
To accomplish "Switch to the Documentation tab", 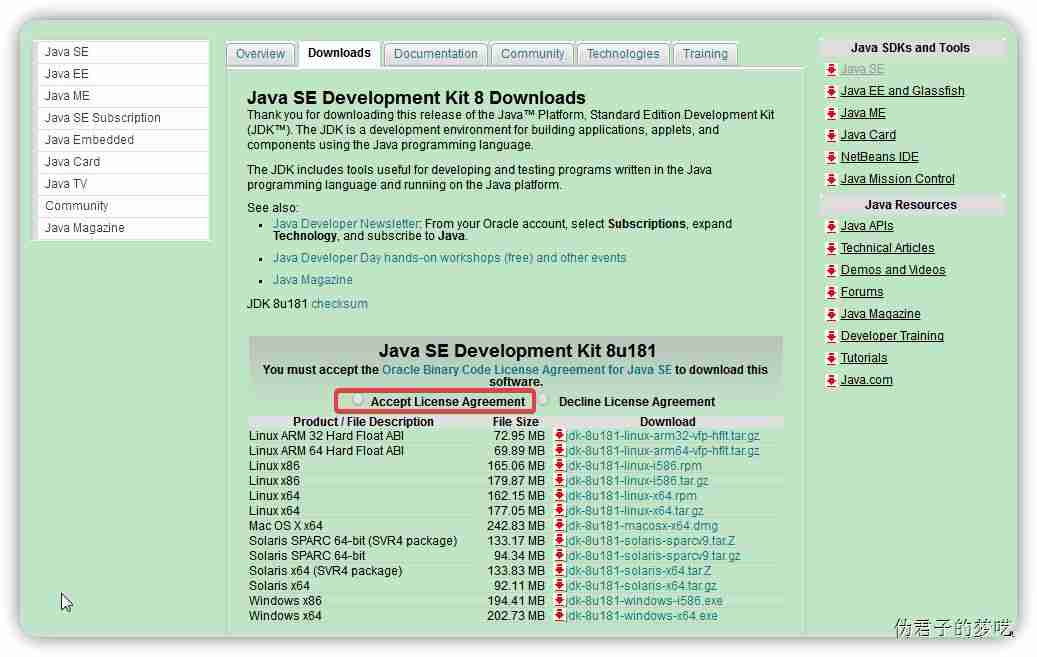I will click(x=435, y=54).
